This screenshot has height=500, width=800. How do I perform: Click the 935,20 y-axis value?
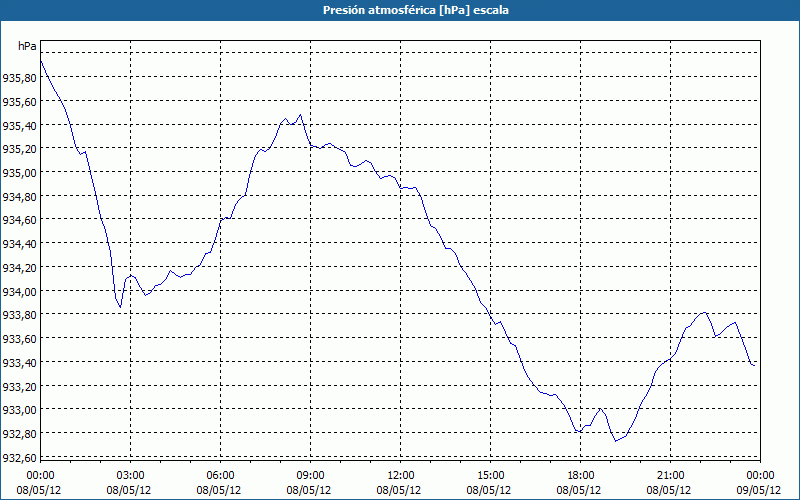tap(19, 149)
